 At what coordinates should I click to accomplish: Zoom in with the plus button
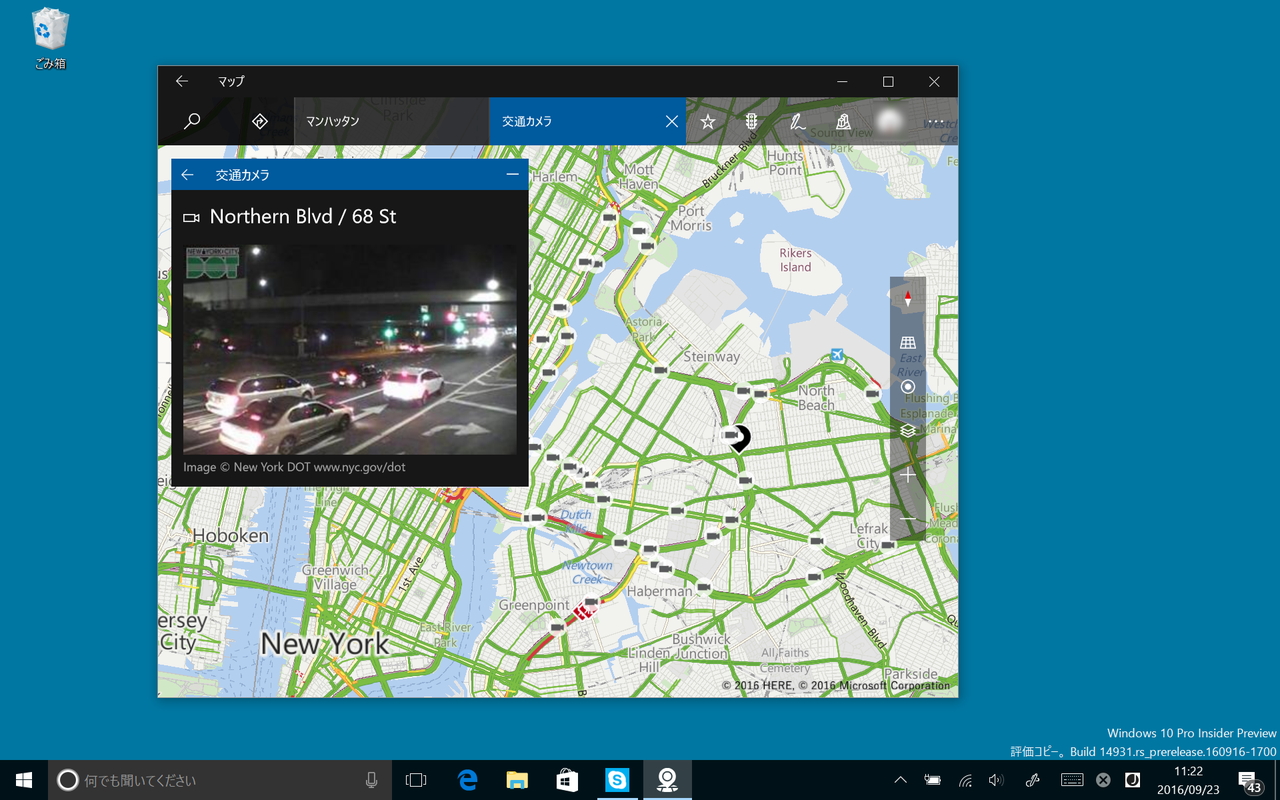pyautogui.click(x=908, y=475)
